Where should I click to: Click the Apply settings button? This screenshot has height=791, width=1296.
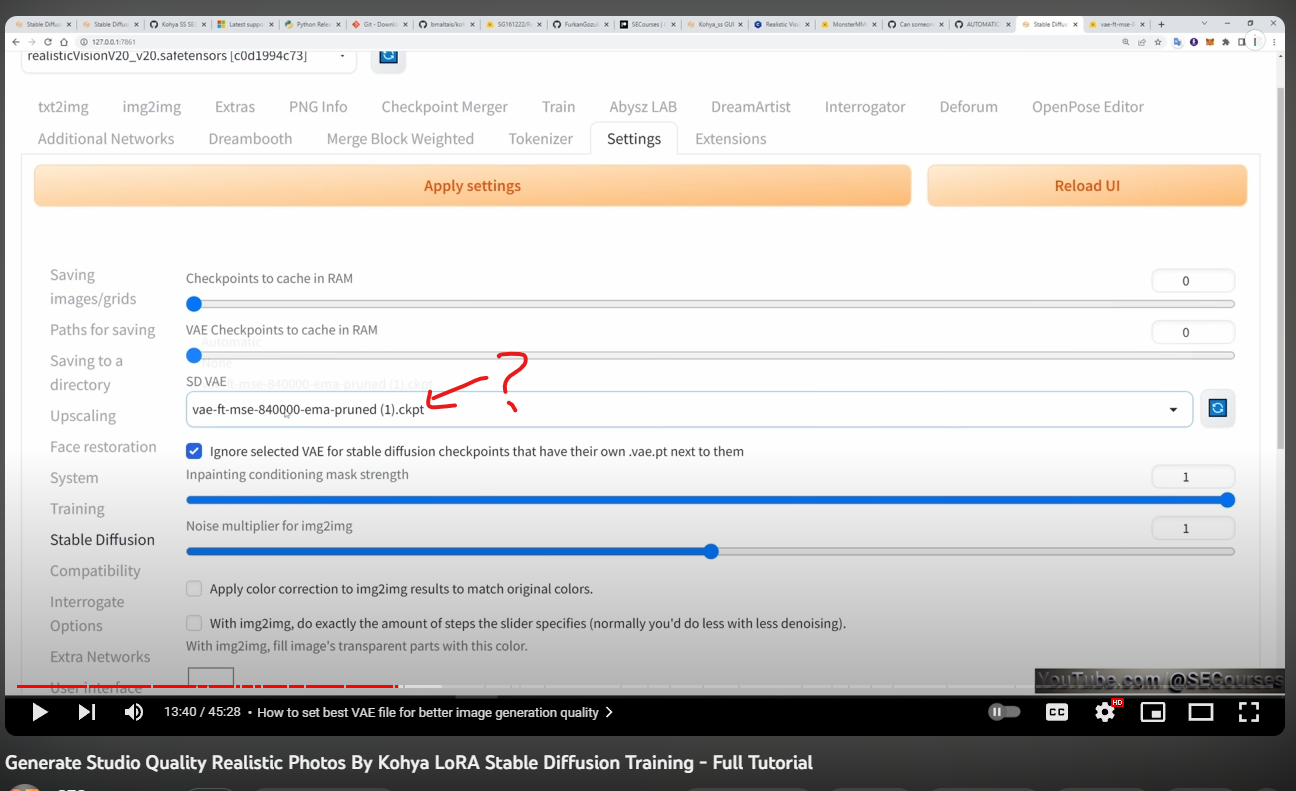pos(472,185)
